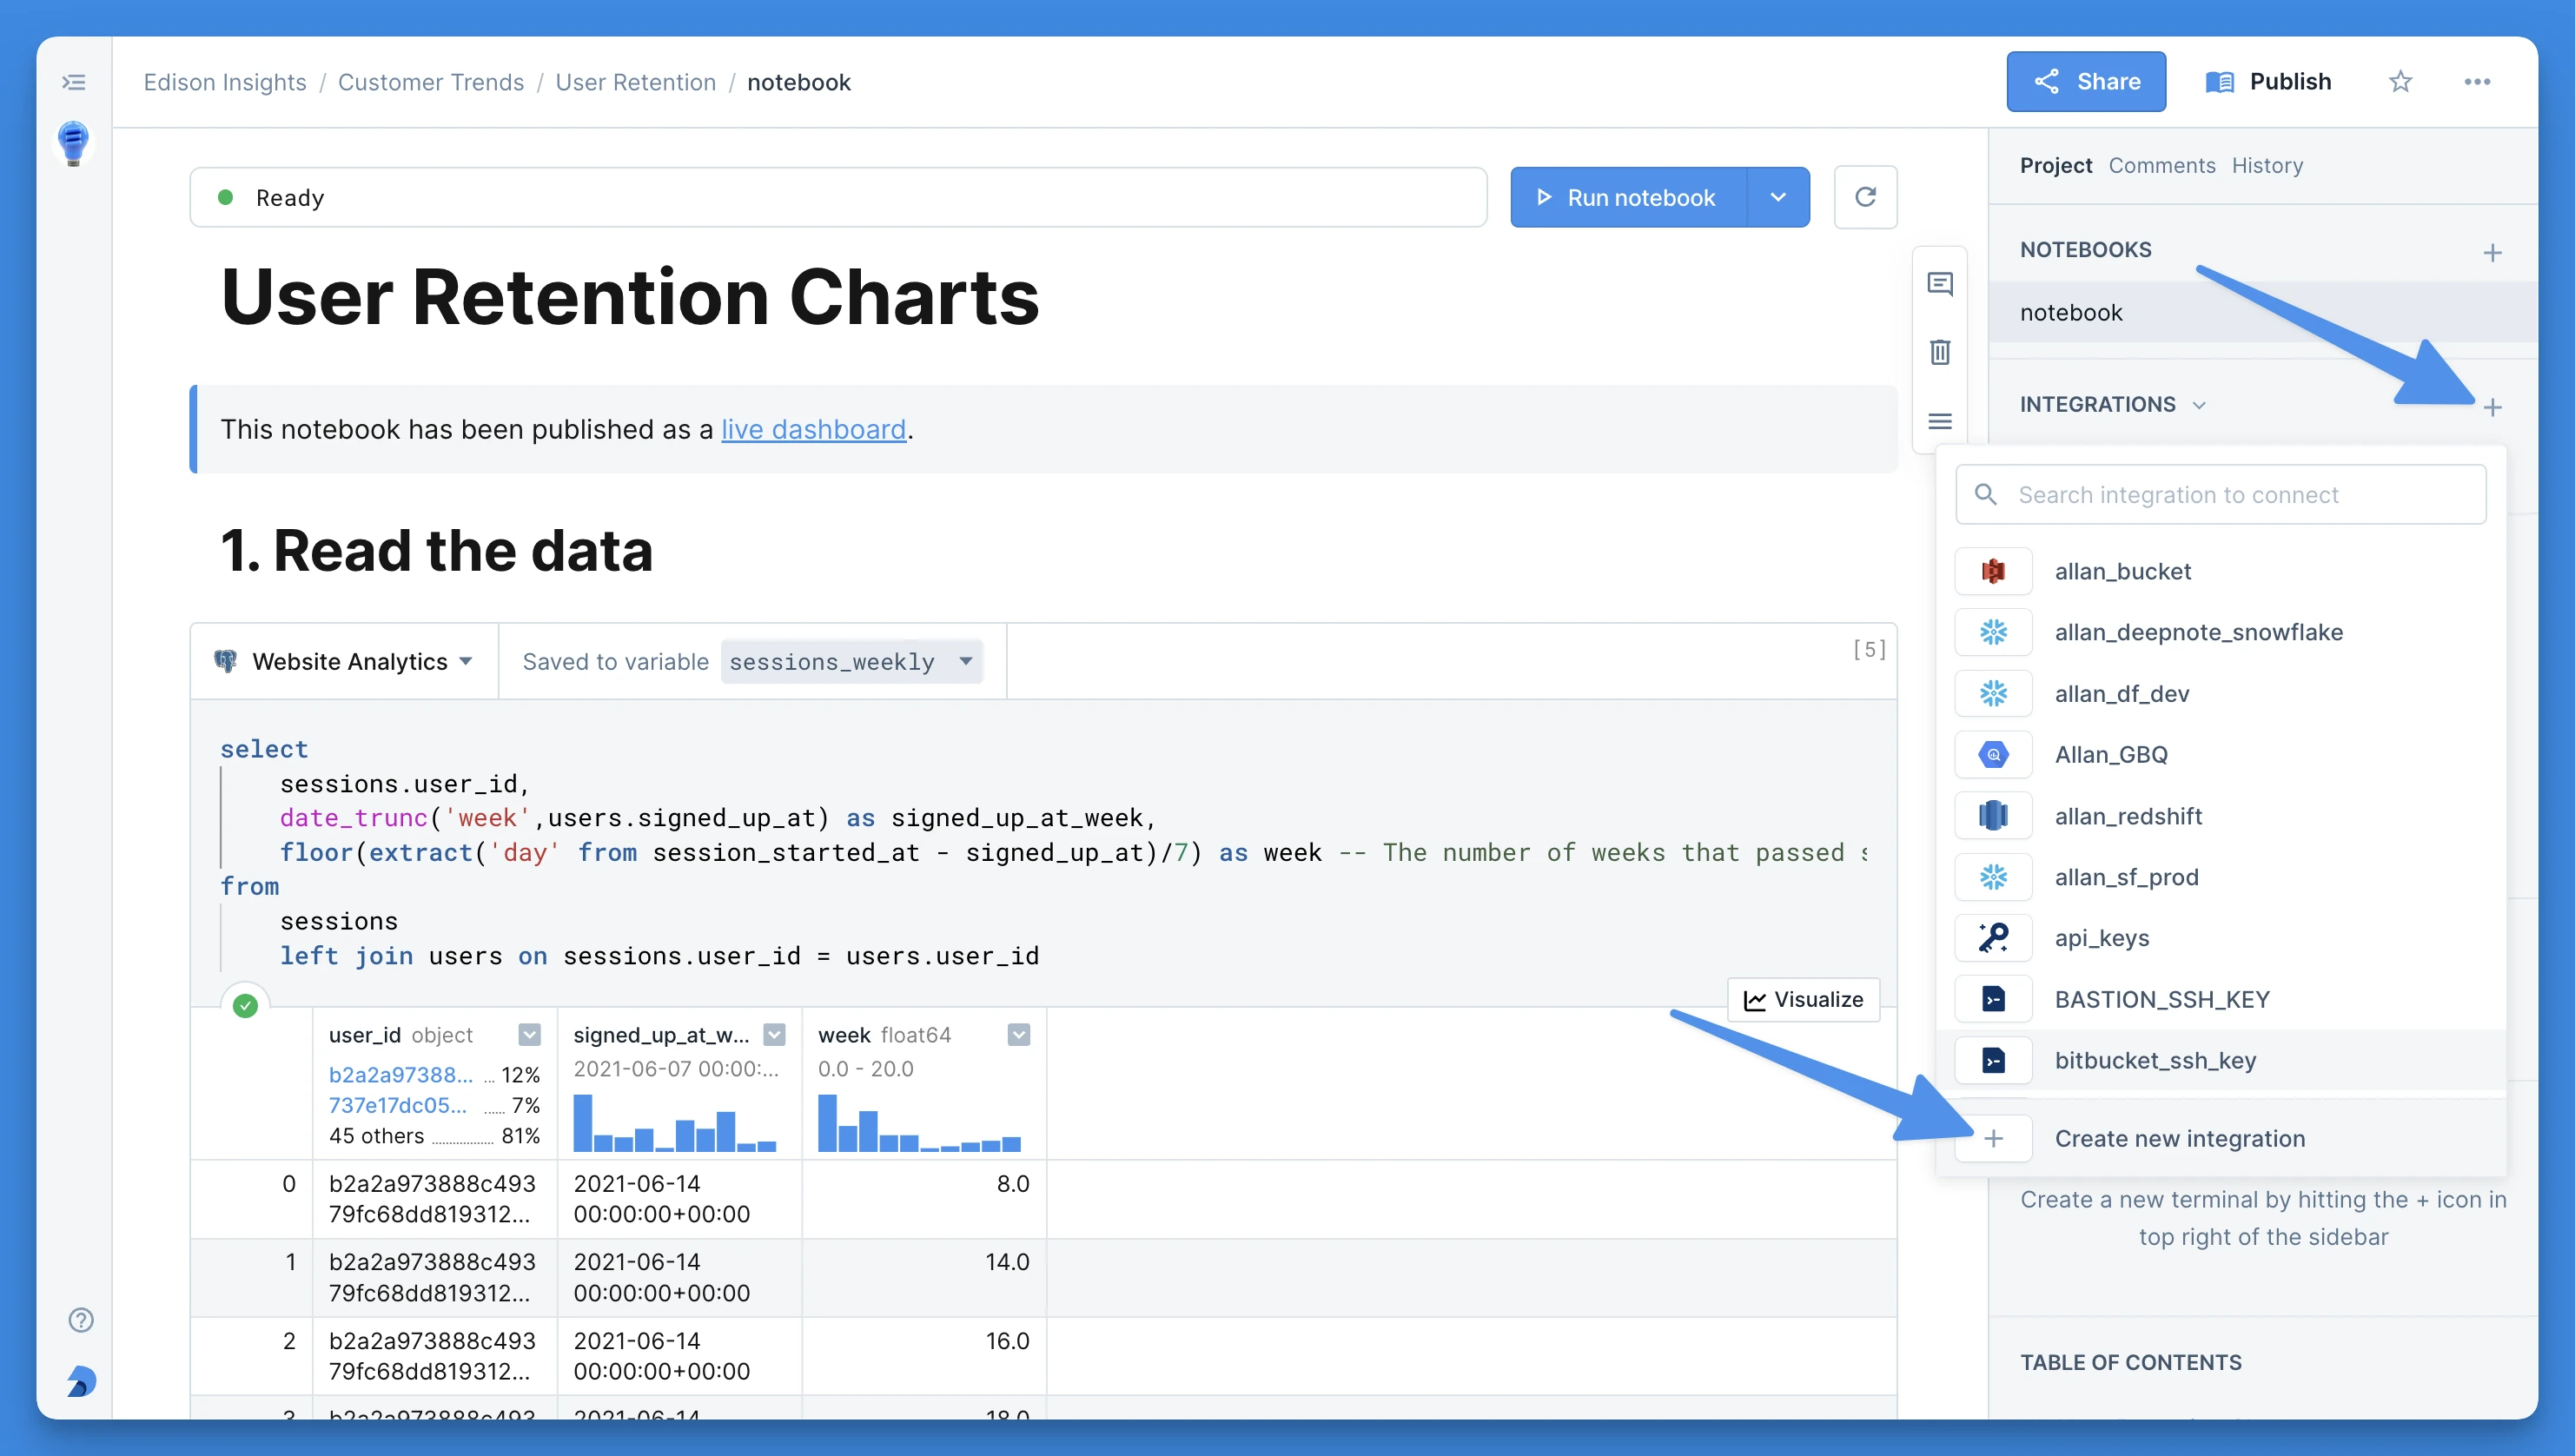Viewport: 2575px width, 1456px height.
Task: Click the week column histogram
Action: click(919, 1122)
